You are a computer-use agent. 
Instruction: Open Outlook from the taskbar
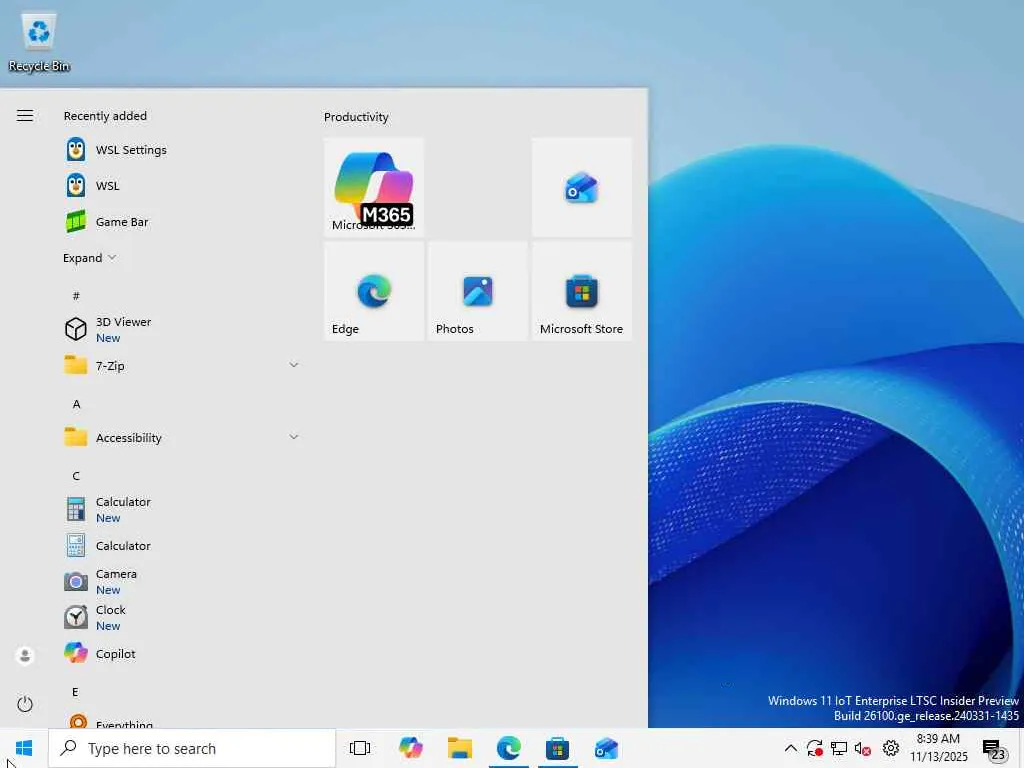click(606, 748)
